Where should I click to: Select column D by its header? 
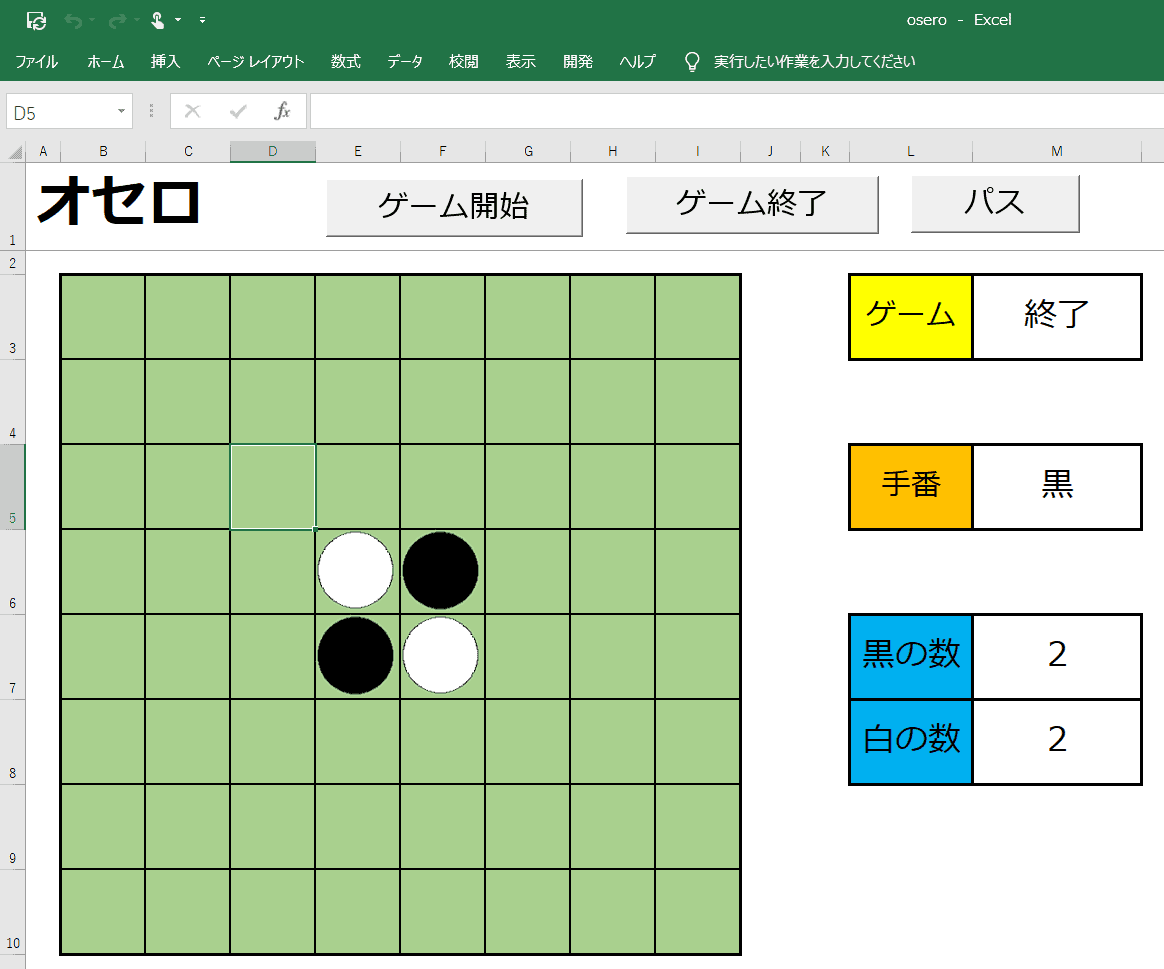click(272, 150)
